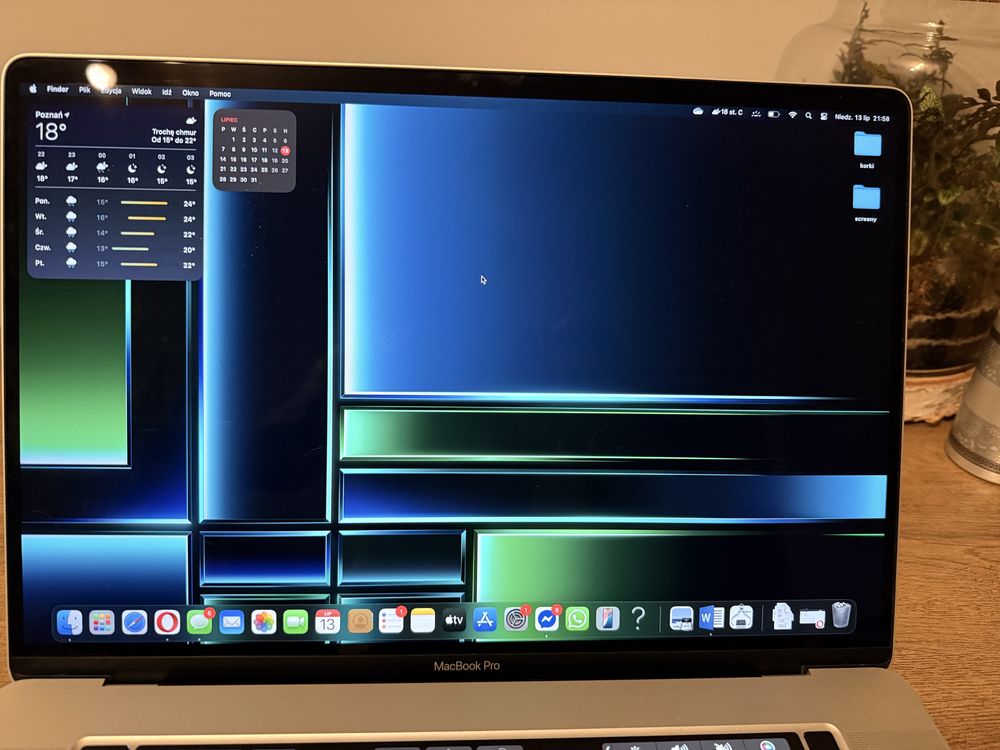Screen dimensions: 1000x750
Task: Open the Widok menu
Action: (x=142, y=91)
